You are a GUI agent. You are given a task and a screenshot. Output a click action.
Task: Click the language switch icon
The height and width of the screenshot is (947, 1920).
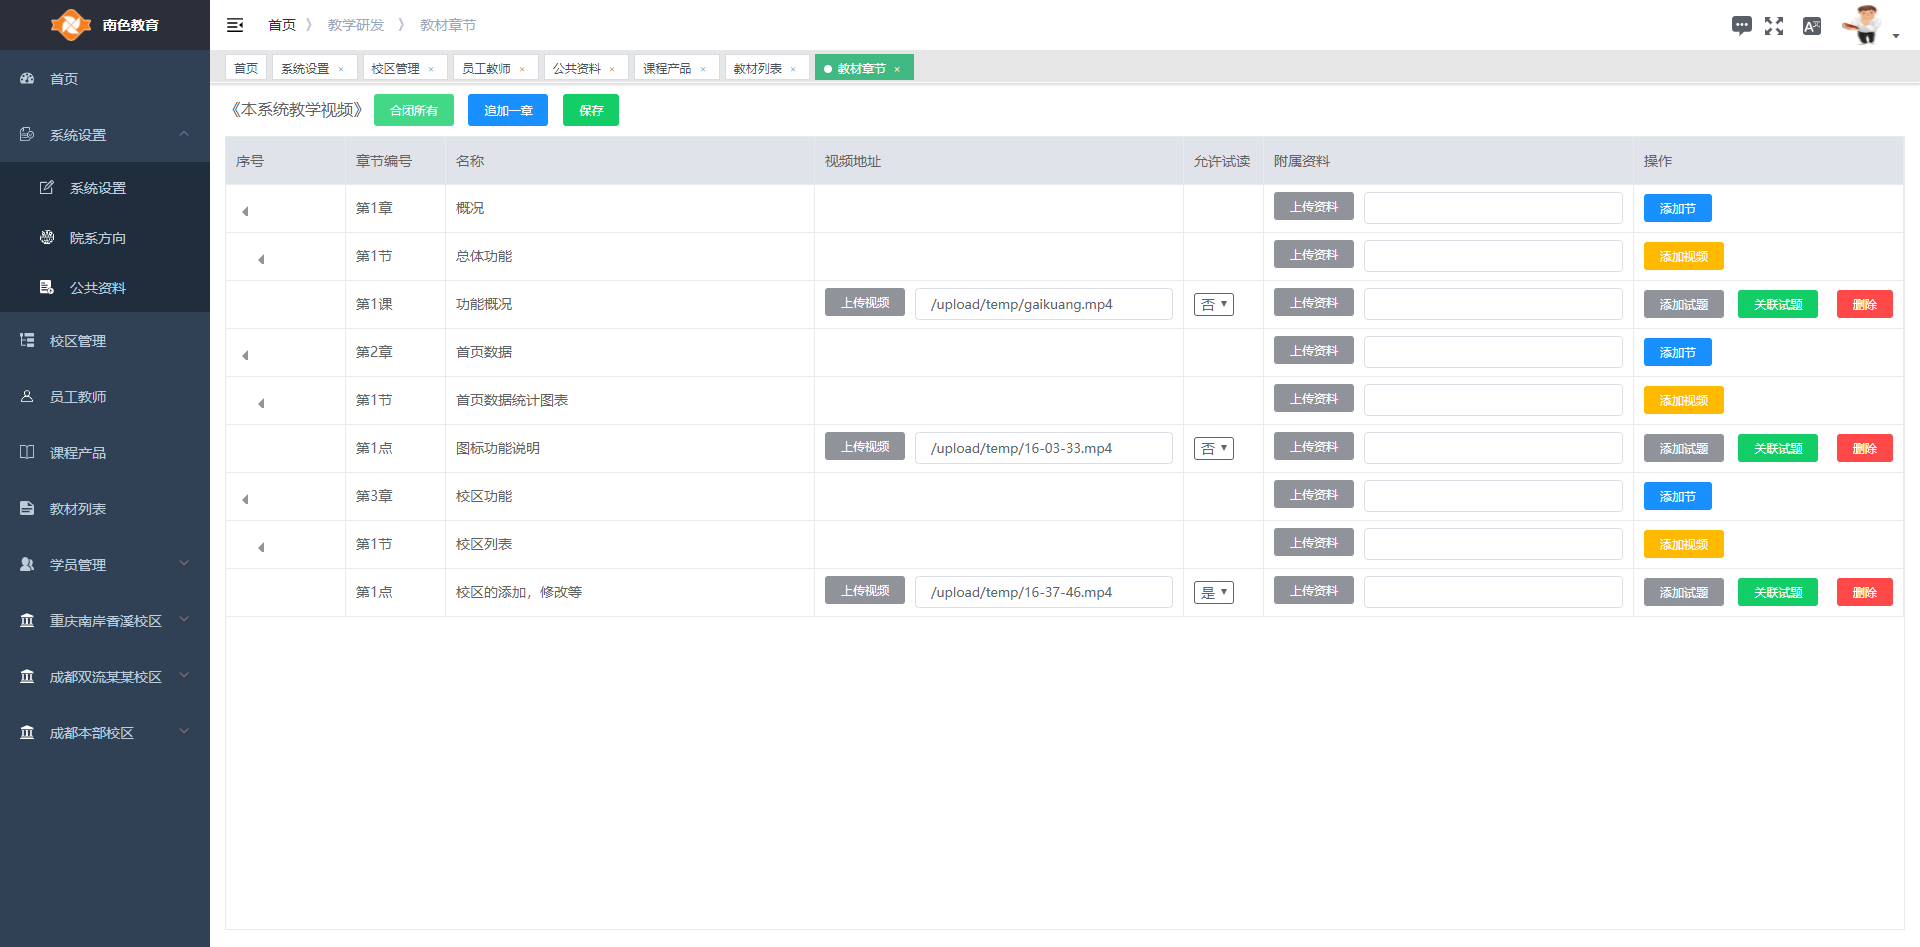coord(1811,26)
